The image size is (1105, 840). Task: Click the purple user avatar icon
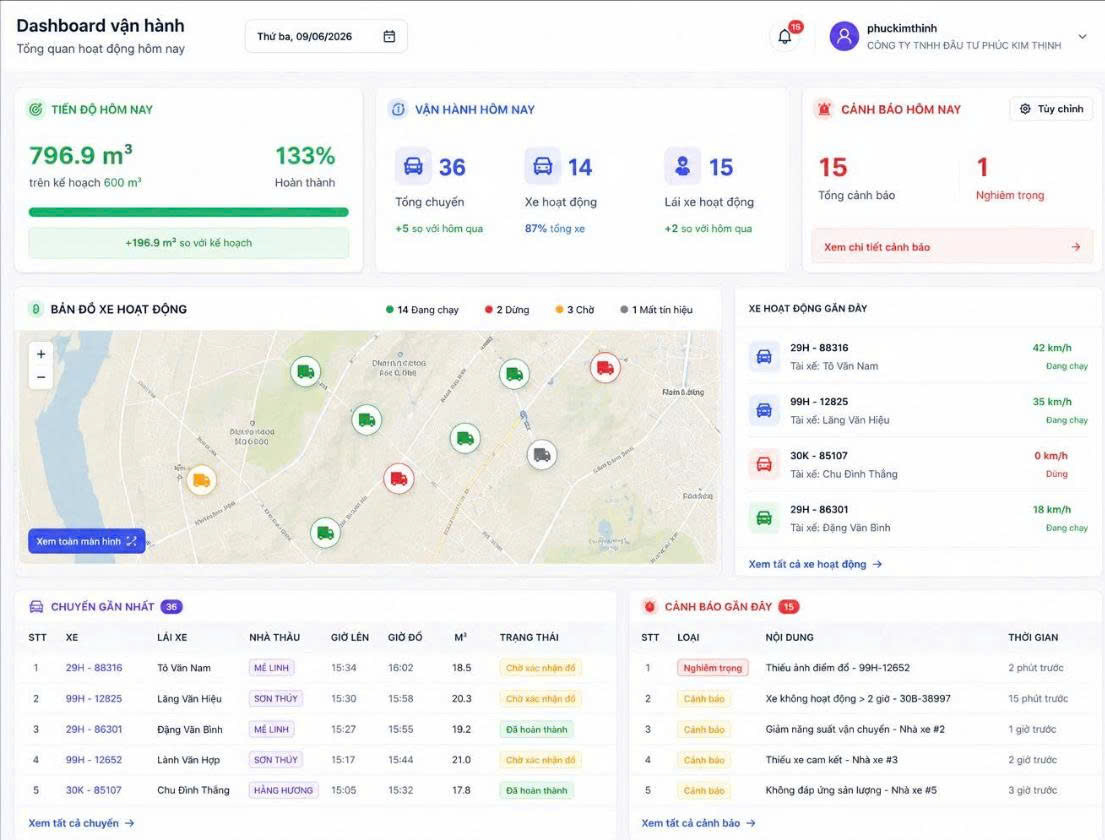click(844, 36)
